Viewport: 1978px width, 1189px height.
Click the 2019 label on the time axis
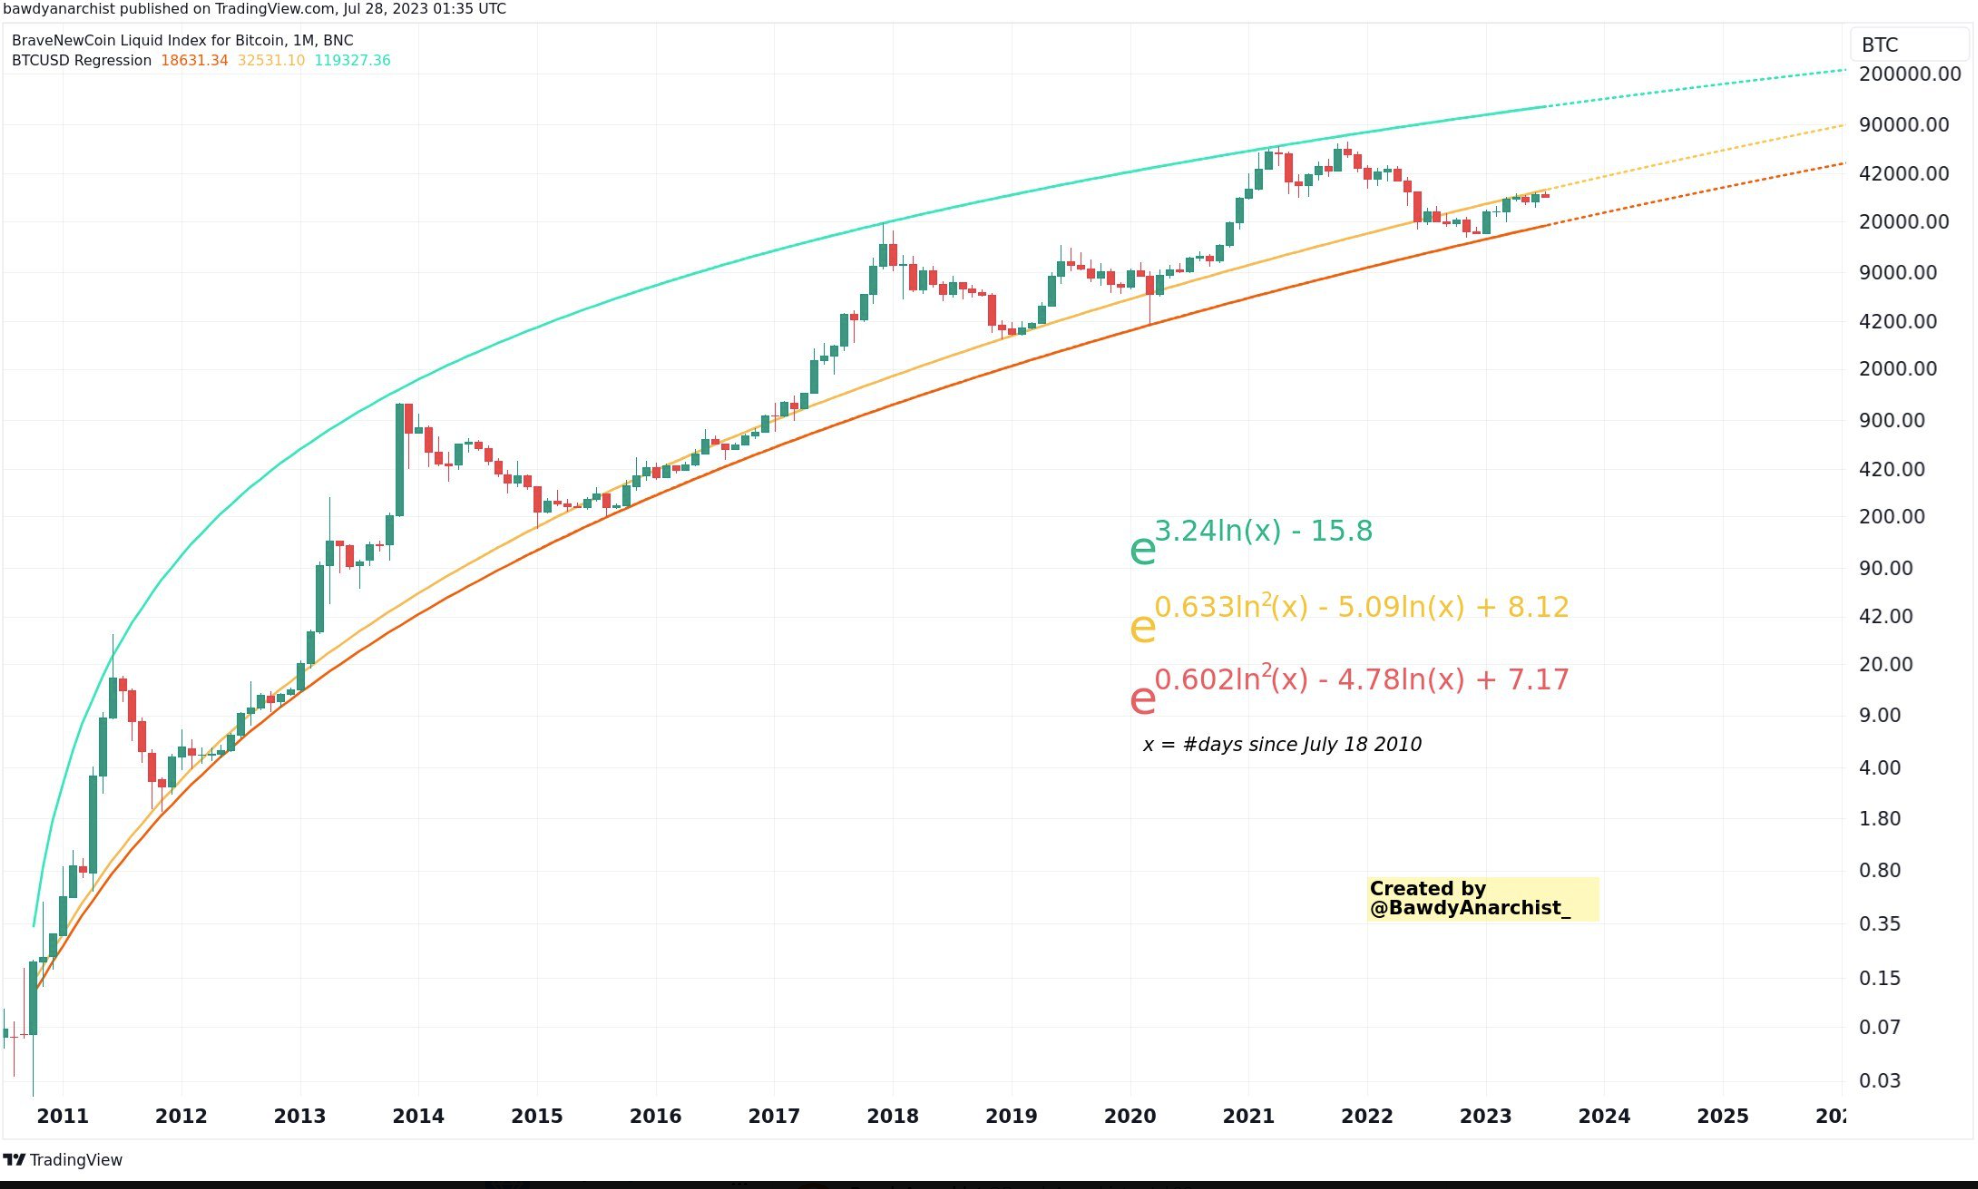click(x=1011, y=1117)
